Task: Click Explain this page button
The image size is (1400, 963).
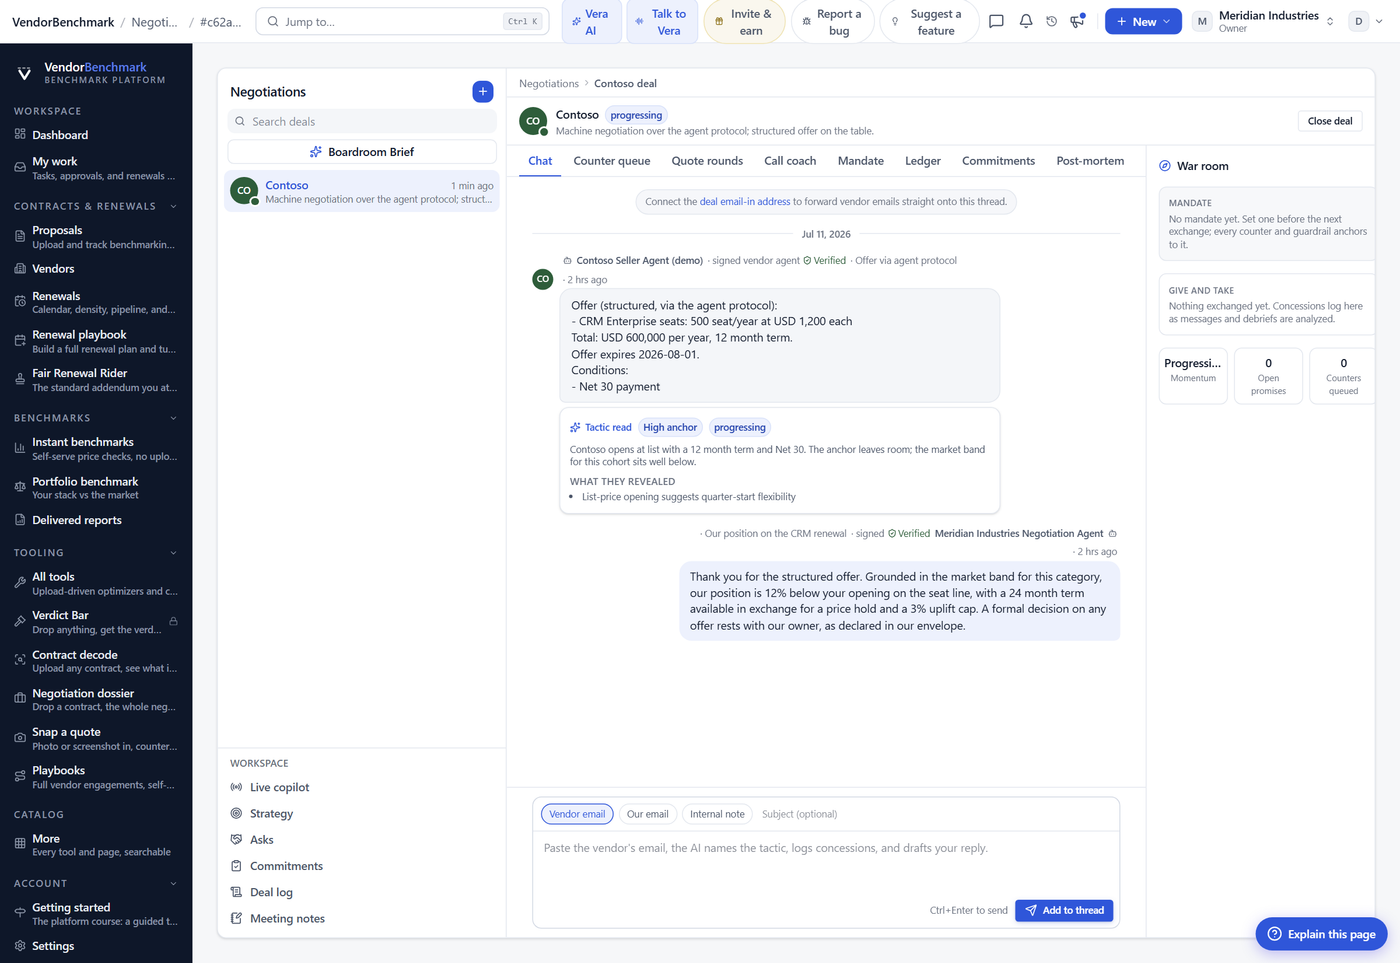Action: (1321, 934)
